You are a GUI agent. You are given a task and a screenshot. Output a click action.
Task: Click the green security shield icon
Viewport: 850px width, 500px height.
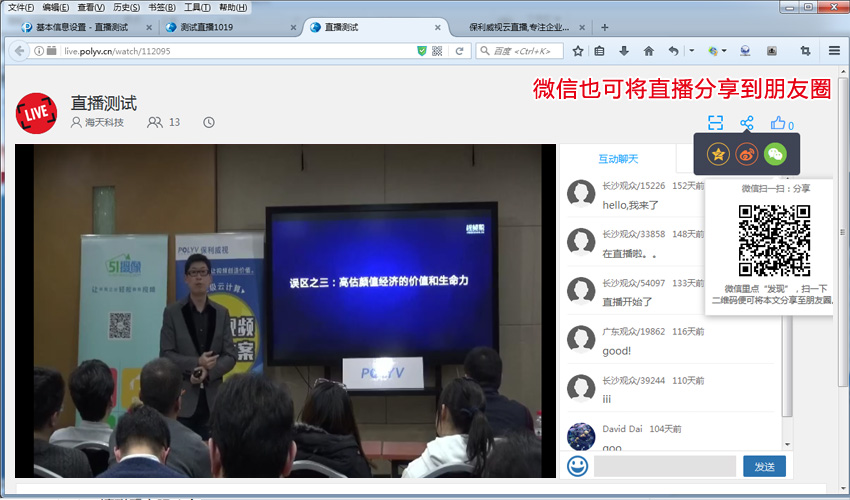[422, 51]
